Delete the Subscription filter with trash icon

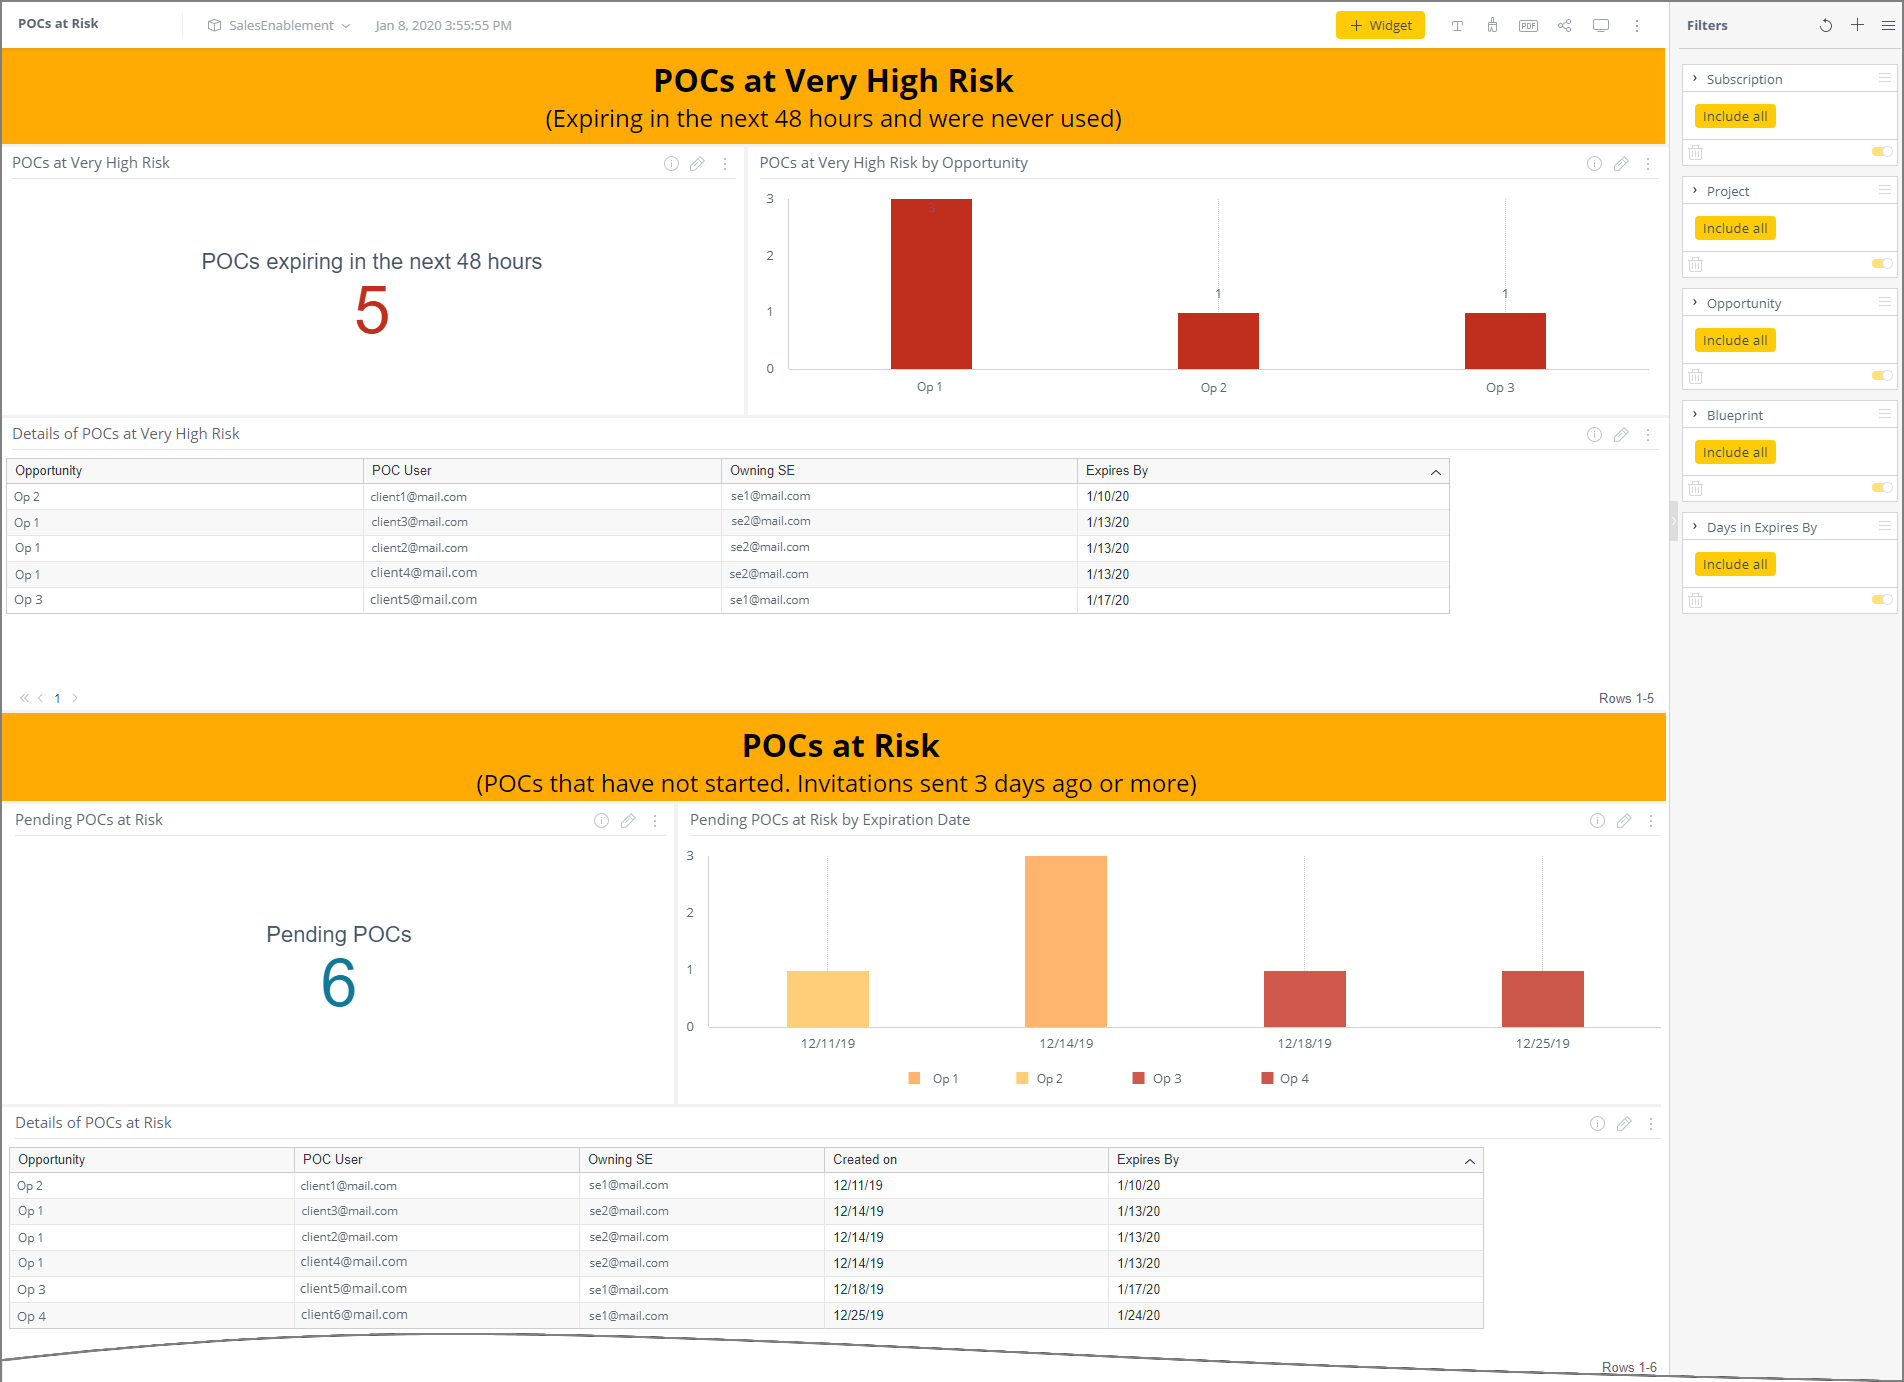coord(1696,152)
